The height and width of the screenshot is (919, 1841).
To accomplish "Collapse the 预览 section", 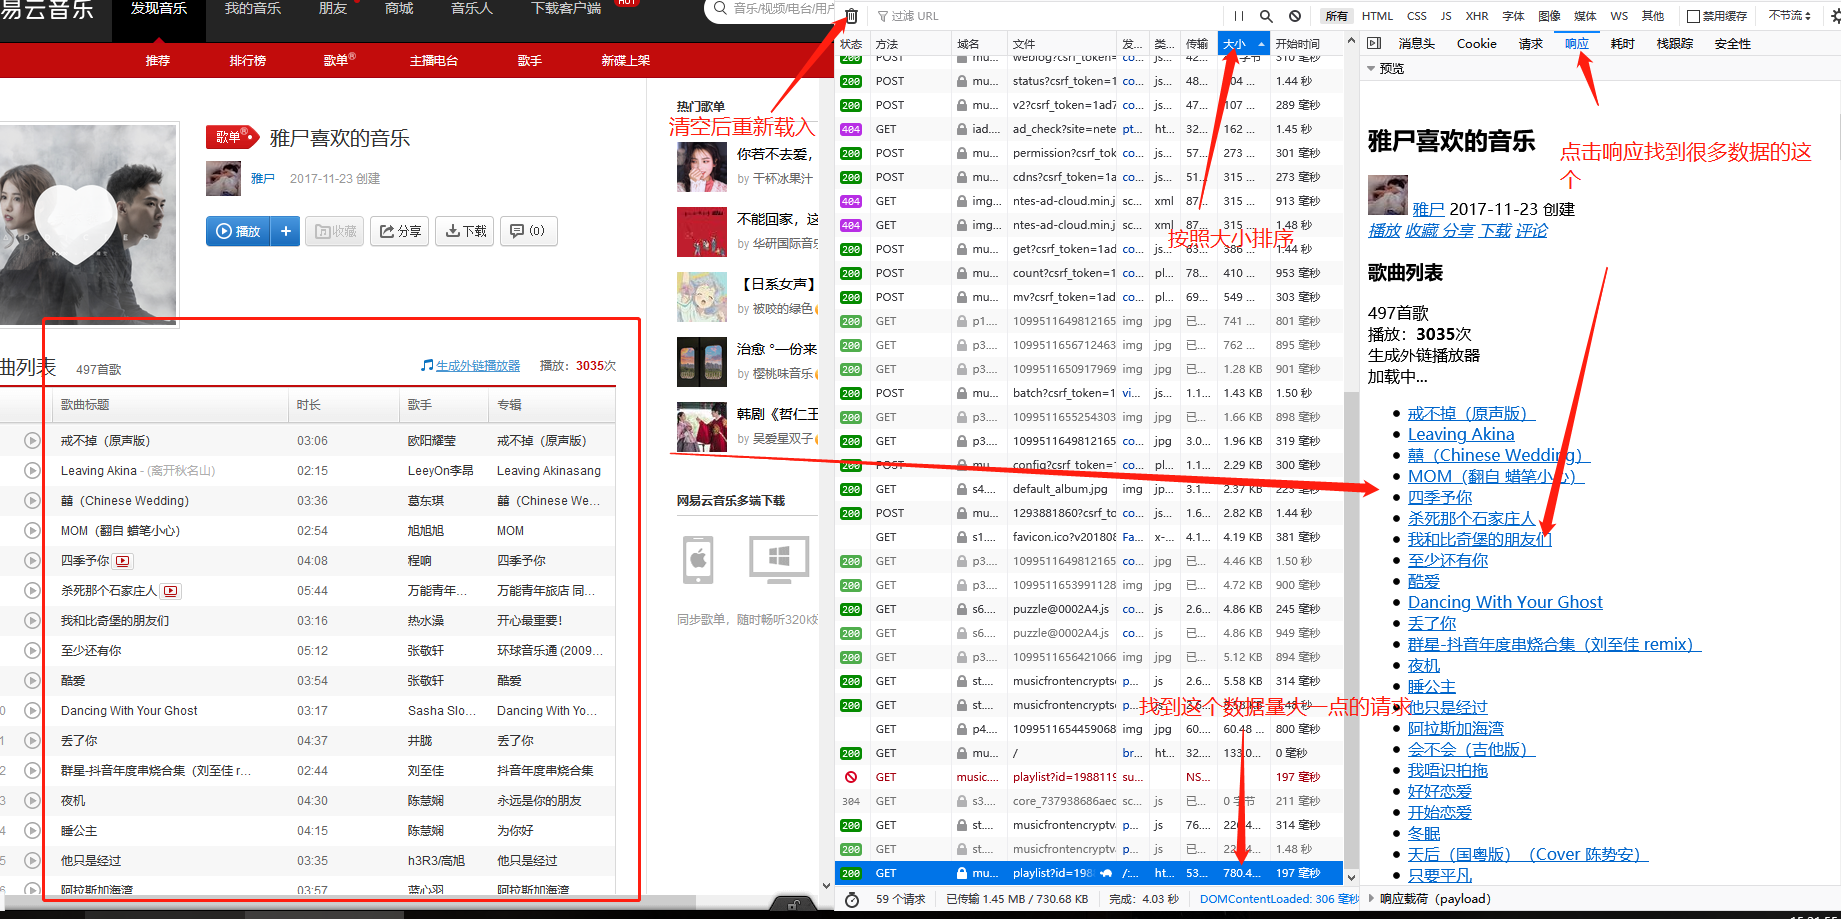I will pyautogui.click(x=1372, y=68).
